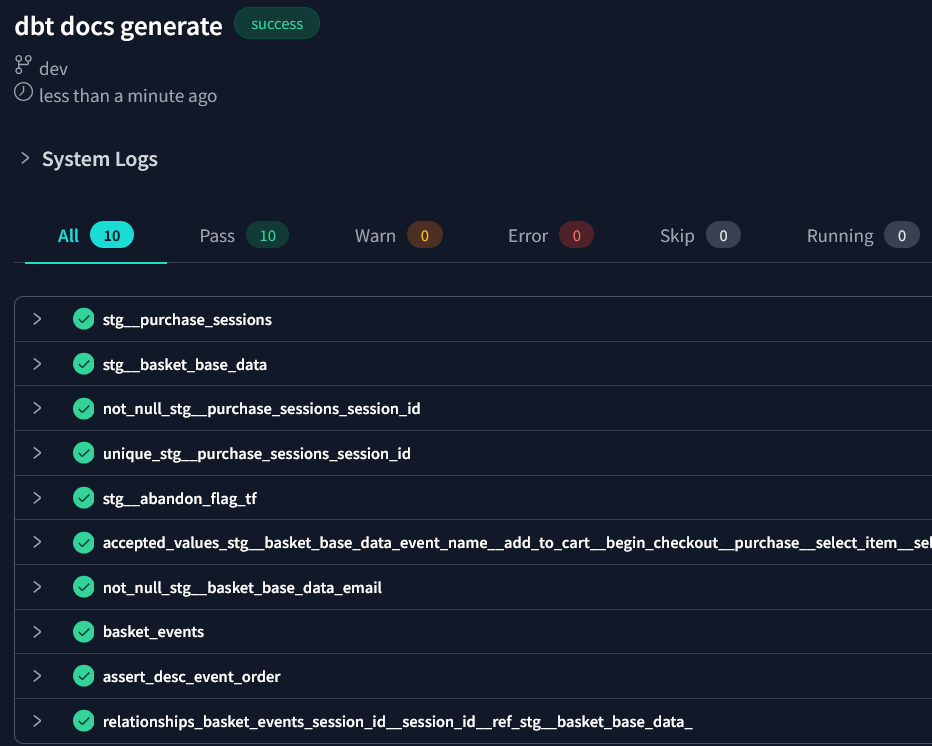Viewport: 932px width, 746px height.
Task: Open the Skip tab
Action: [700, 236]
